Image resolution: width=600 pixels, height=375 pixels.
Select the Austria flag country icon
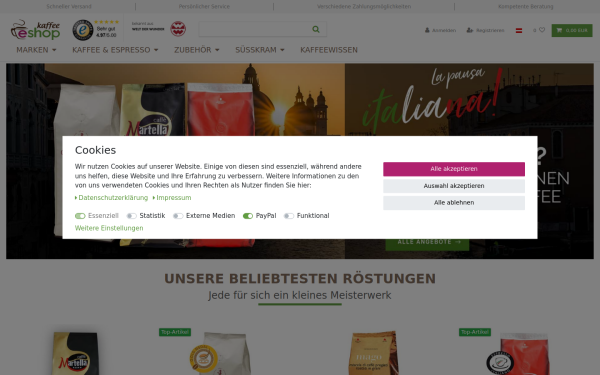pos(519,30)
